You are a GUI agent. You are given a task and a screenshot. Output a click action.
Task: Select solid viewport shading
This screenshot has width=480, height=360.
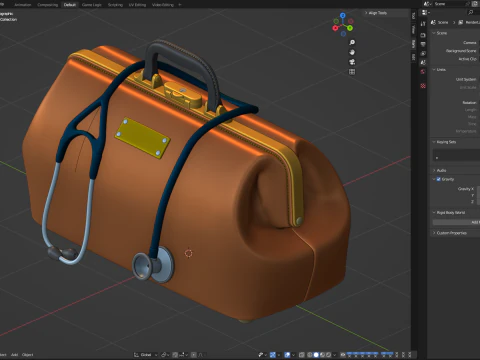(316, 355)
